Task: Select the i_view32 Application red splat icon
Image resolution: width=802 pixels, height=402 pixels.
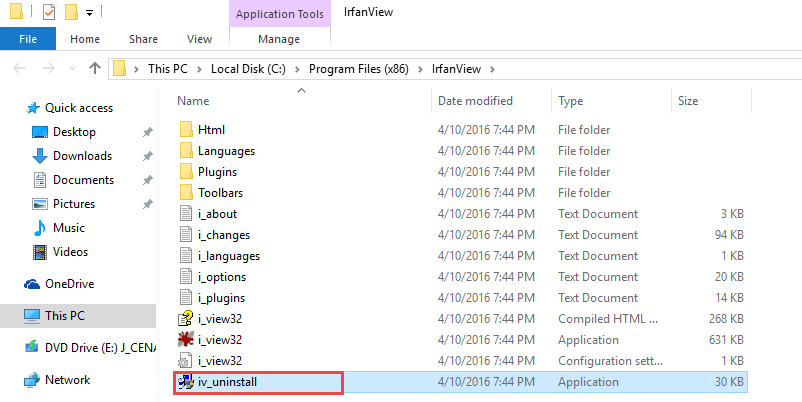Action: (186, 340)
